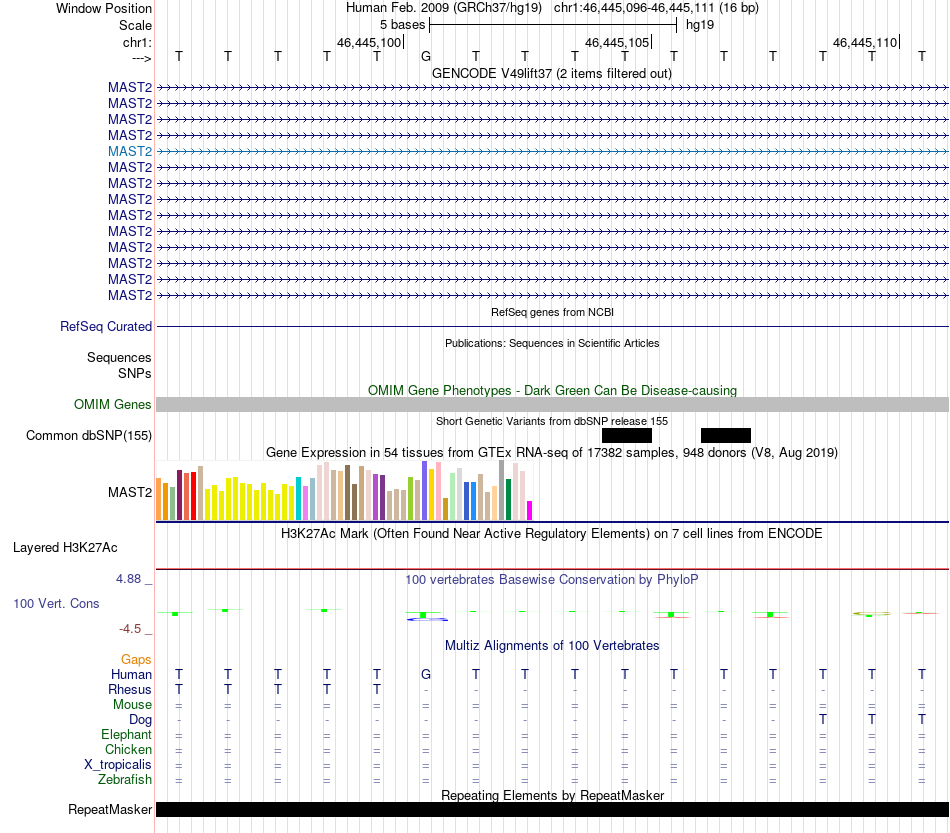The width and height of the screenshot is (950, 833).
Task: Click the left black dbSNP variant block
Action: 626,436
